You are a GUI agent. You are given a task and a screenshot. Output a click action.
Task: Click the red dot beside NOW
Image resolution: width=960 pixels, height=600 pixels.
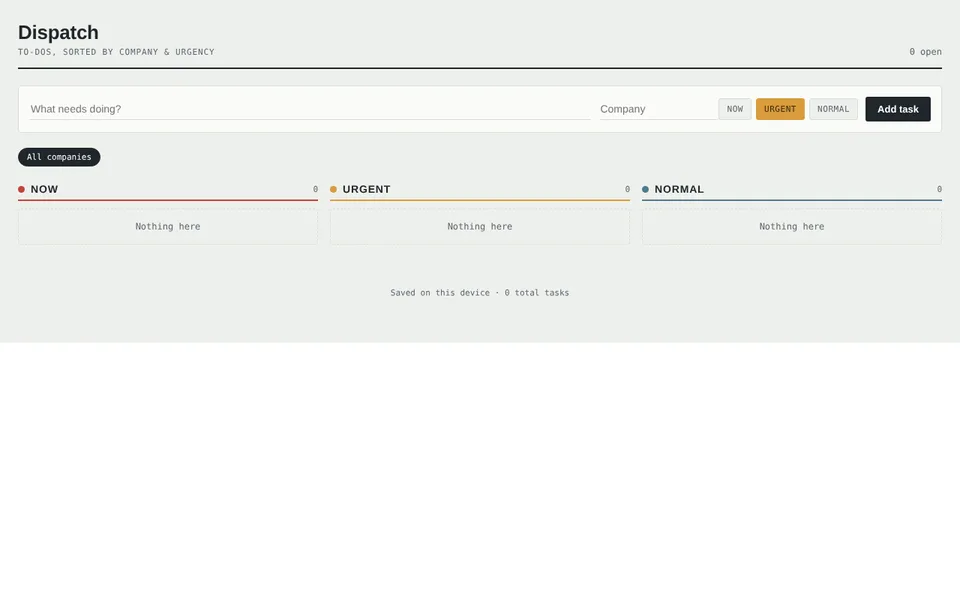tap(21, 189)
